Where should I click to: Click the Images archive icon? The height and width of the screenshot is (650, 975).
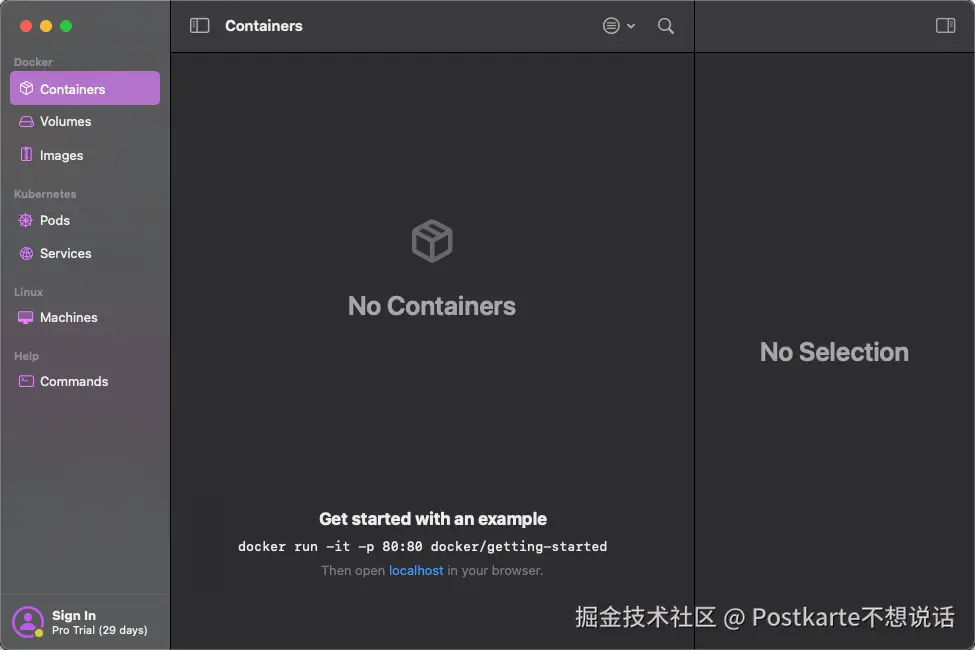point(26,154)
